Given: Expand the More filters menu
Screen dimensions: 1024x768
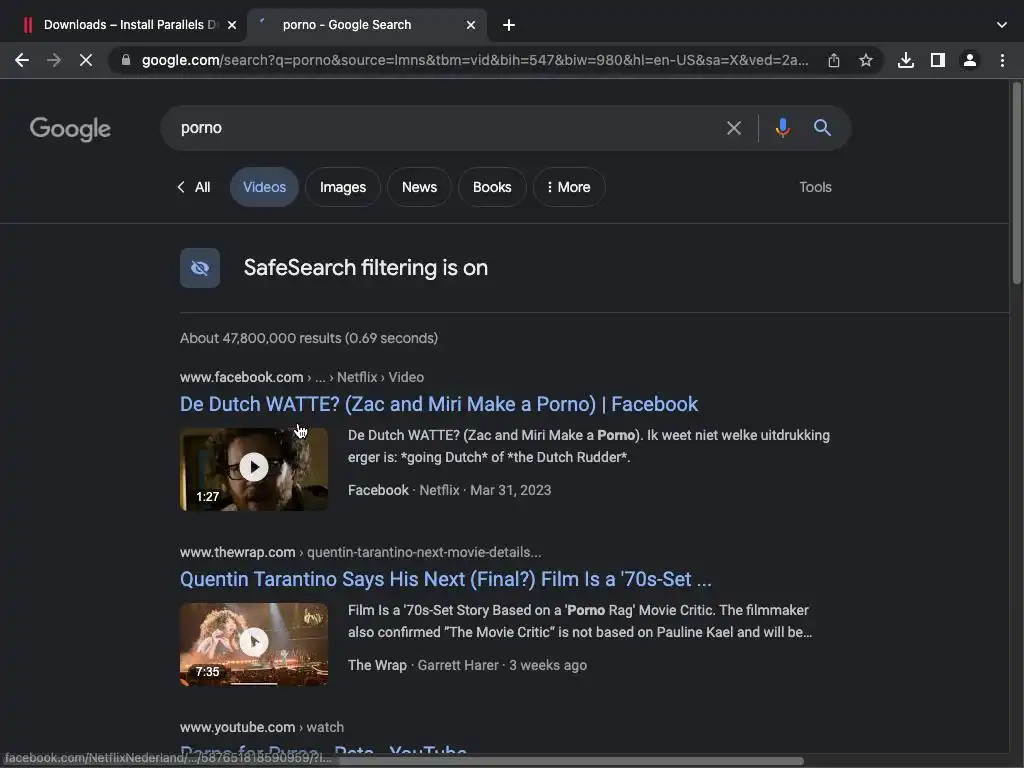Looking at the screenshot, I should [569, 187].
